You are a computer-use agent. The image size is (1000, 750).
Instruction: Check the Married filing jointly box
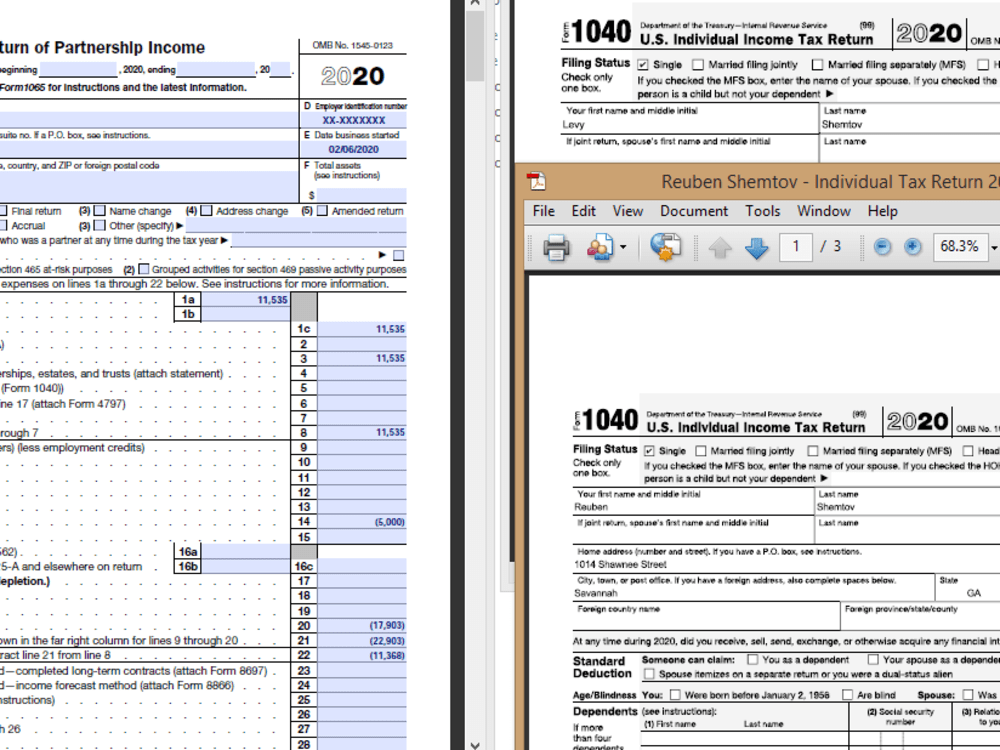tap(700, 451)
